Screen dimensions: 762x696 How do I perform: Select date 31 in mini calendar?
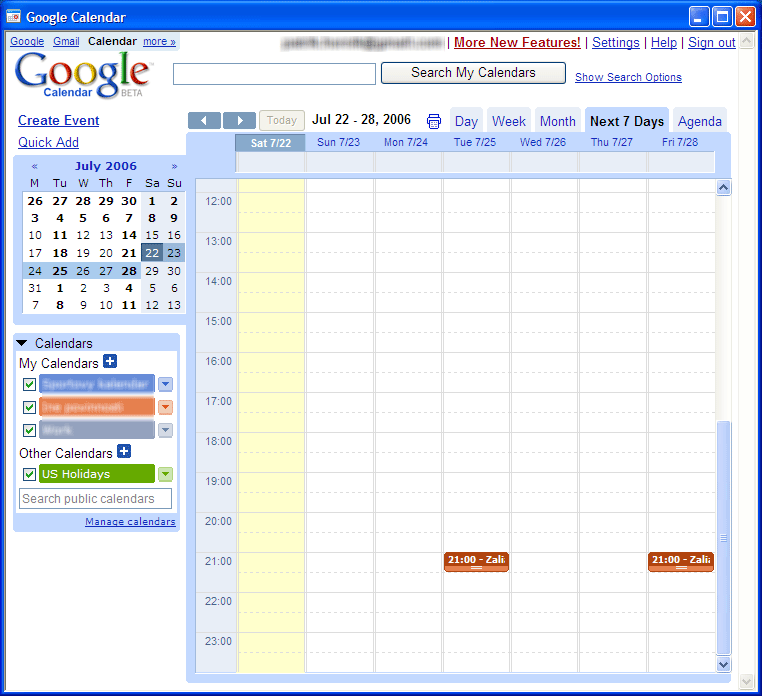point(35,288)
